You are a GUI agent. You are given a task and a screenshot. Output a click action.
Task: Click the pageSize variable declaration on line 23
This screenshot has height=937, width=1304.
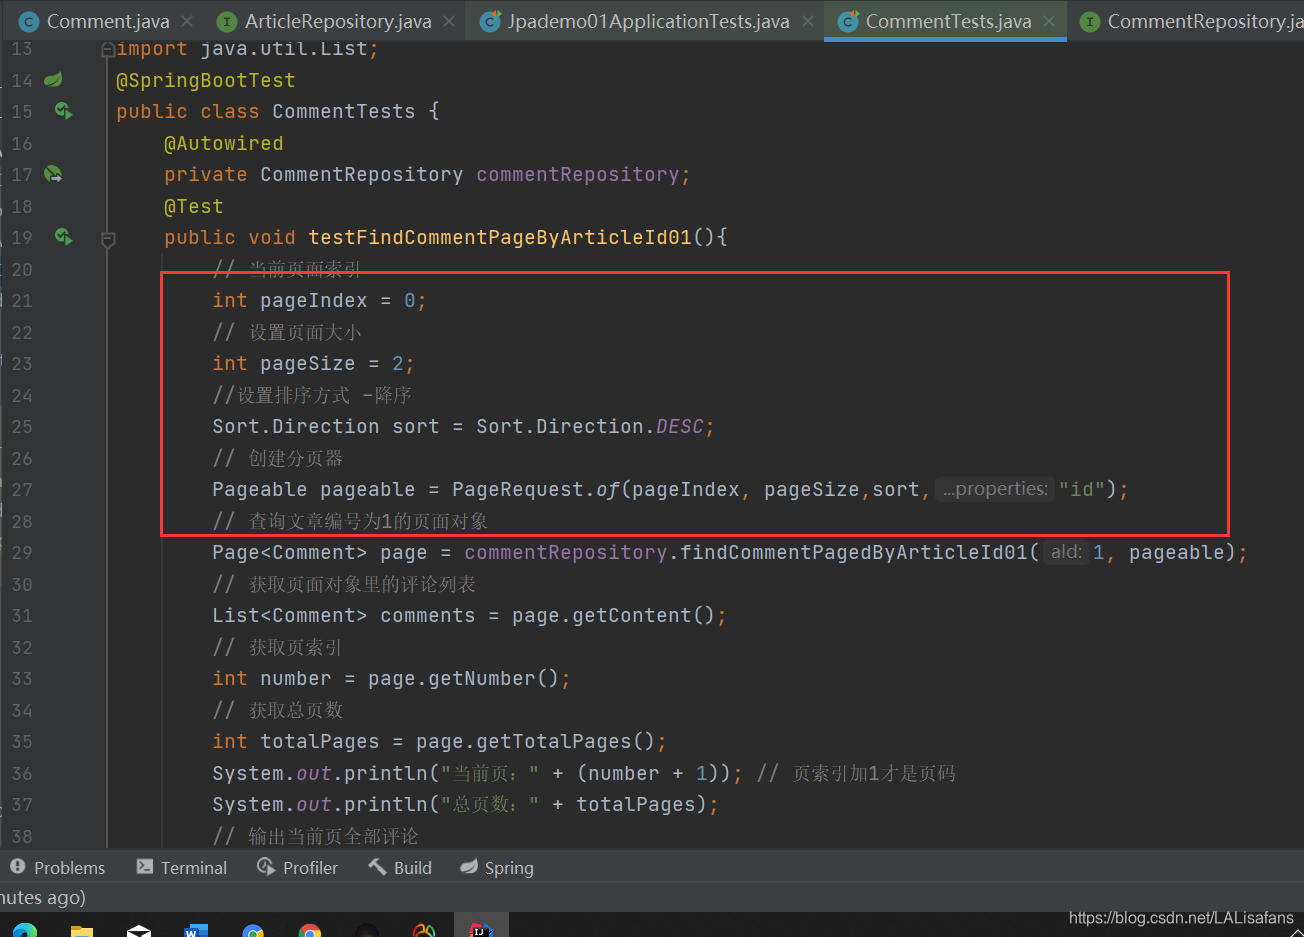[x=308, y=363]
